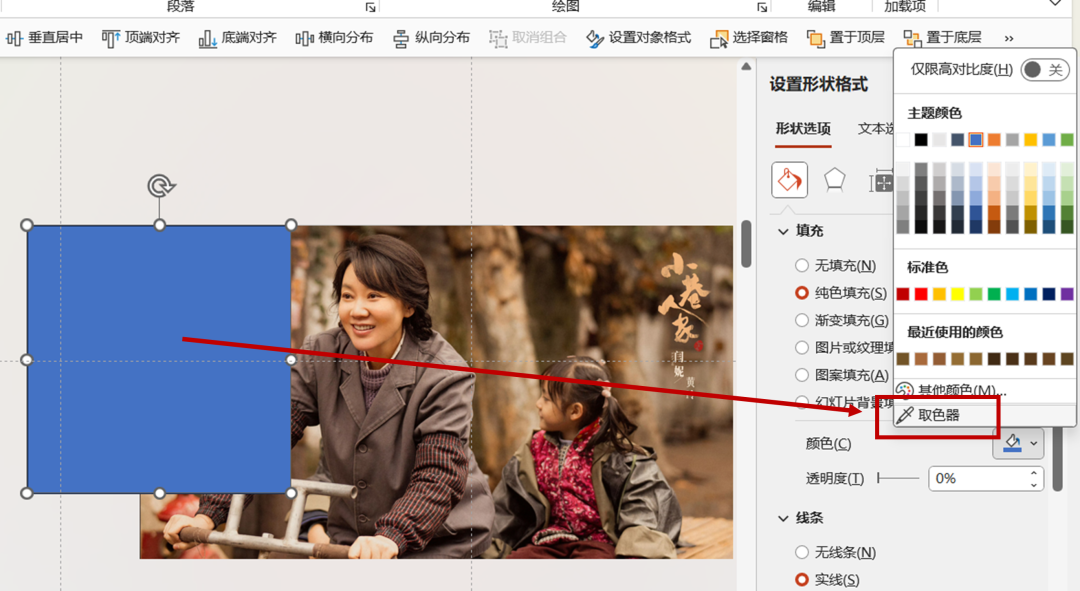The image size is (1080, 591).
Task: Click the 设置形状格式 pane title
Action: click(818, 85)
